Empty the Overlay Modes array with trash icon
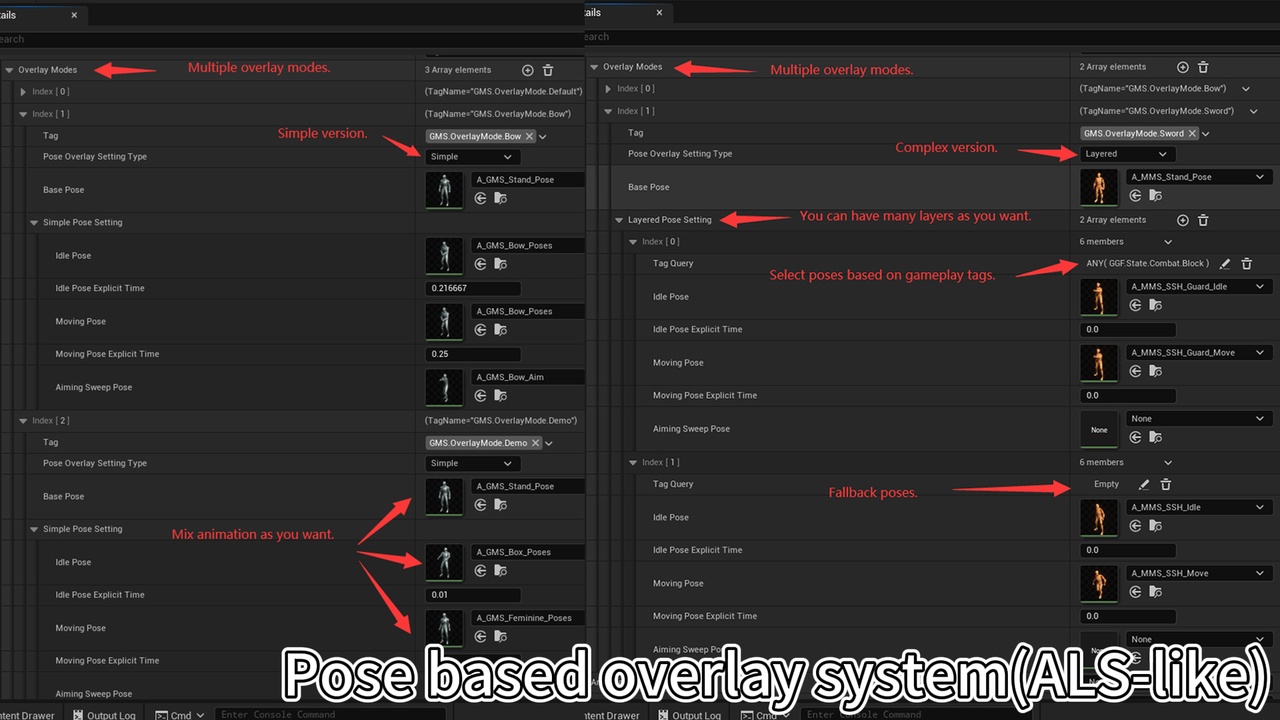Screen dimensions: 1280x720 (548, 70)
